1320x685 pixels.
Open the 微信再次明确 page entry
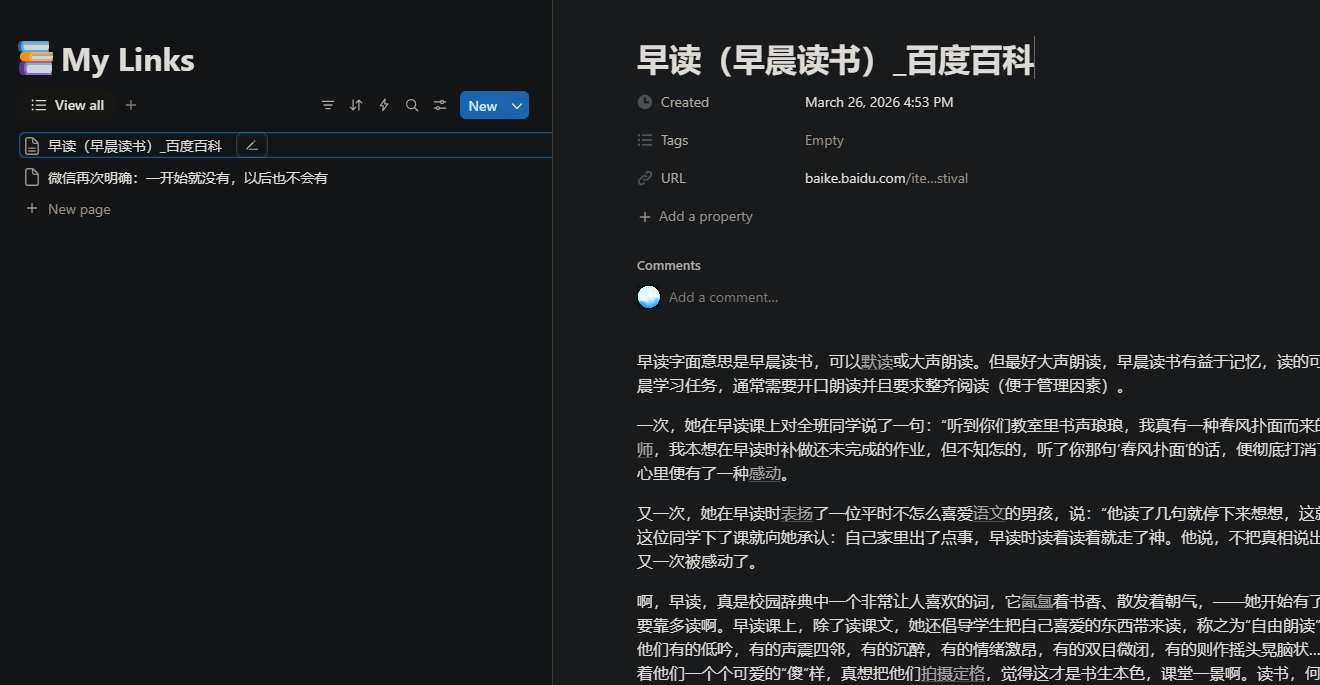tap(188, 178)
